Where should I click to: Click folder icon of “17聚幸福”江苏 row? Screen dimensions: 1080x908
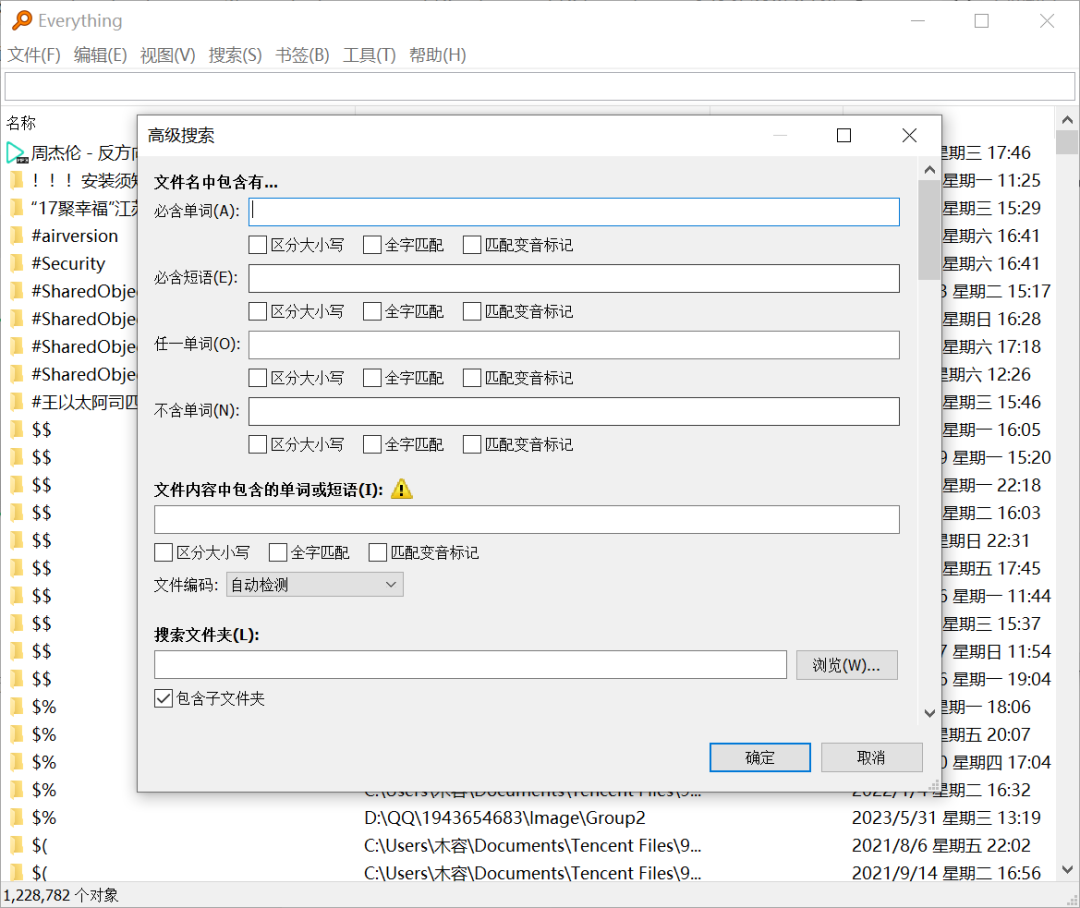(17, 208)
